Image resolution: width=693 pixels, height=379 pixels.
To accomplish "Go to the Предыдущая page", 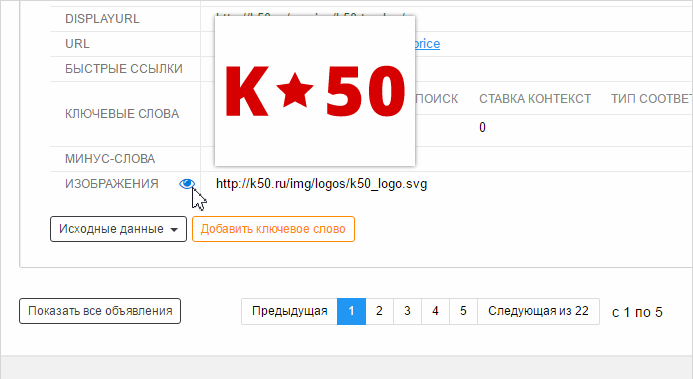I will point(289,311).
